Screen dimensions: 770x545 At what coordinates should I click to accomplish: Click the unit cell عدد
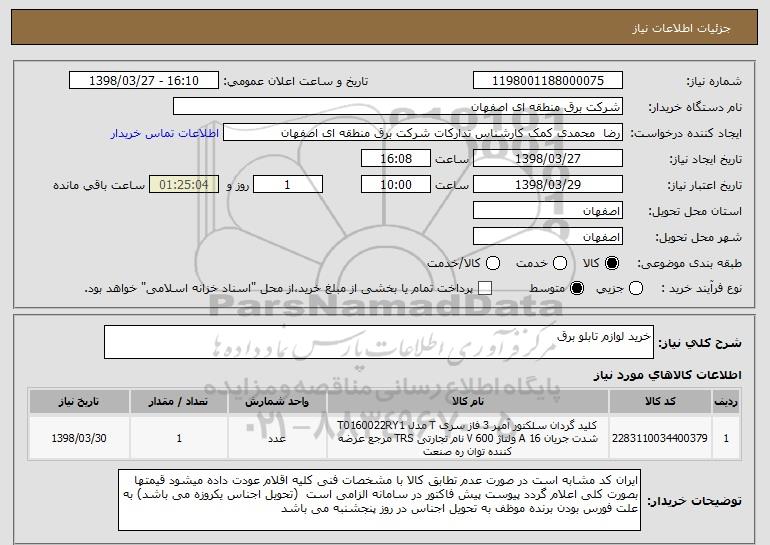pos(277,438)
